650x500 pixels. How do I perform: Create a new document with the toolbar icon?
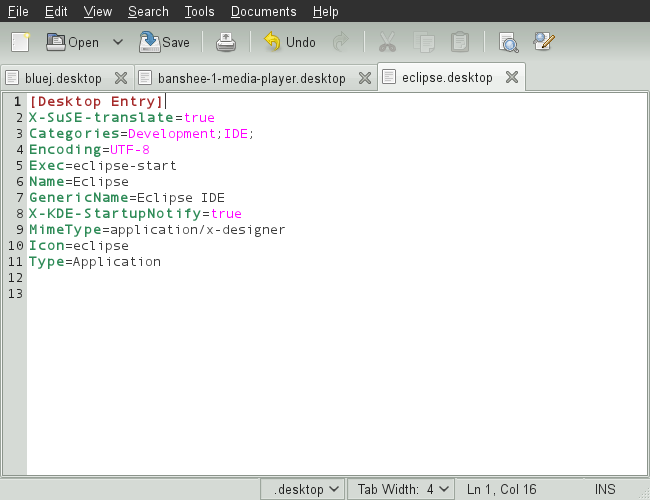(x=20, y=42)
